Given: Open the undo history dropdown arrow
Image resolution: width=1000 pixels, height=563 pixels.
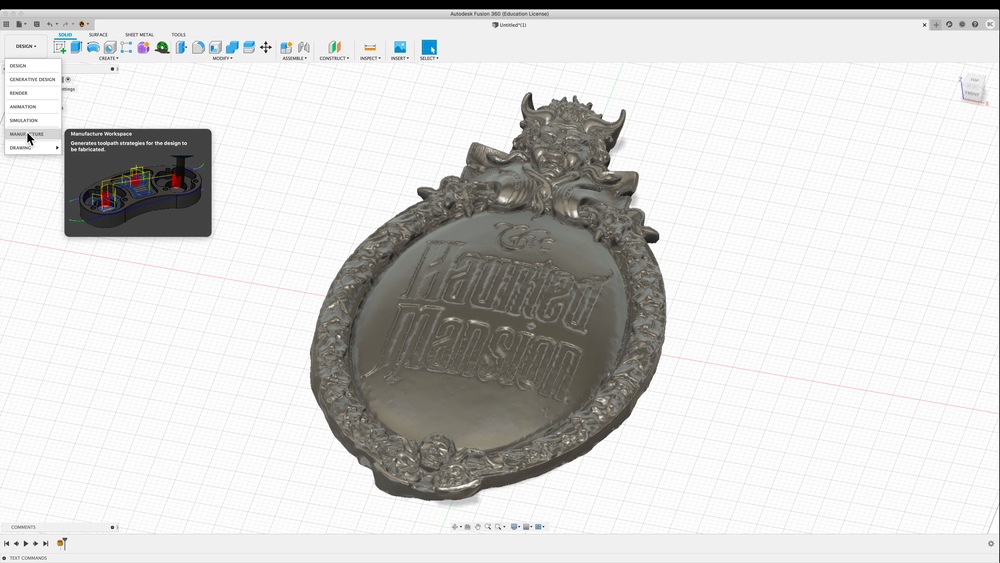Looking at the screenshot, I should [57, 24].
